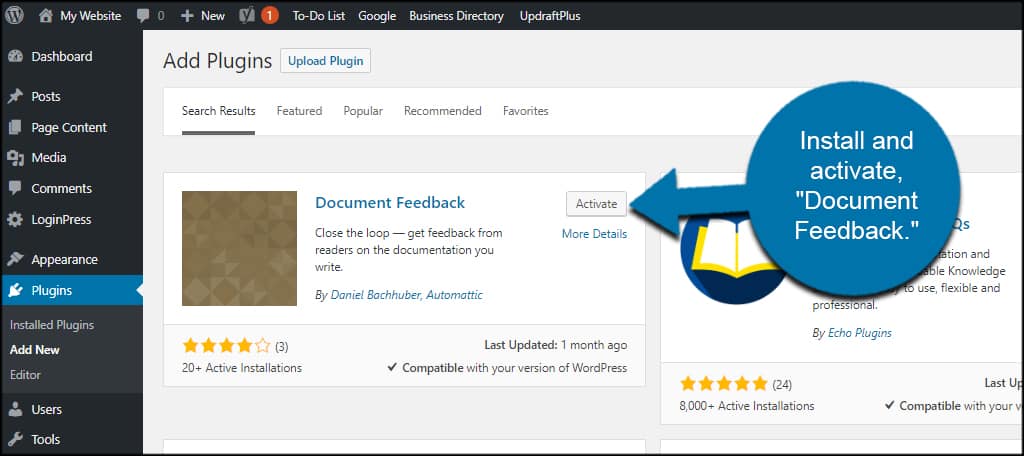1024x456 pixels.
Task: Switch to the Recommended tab
Action: 443,111
